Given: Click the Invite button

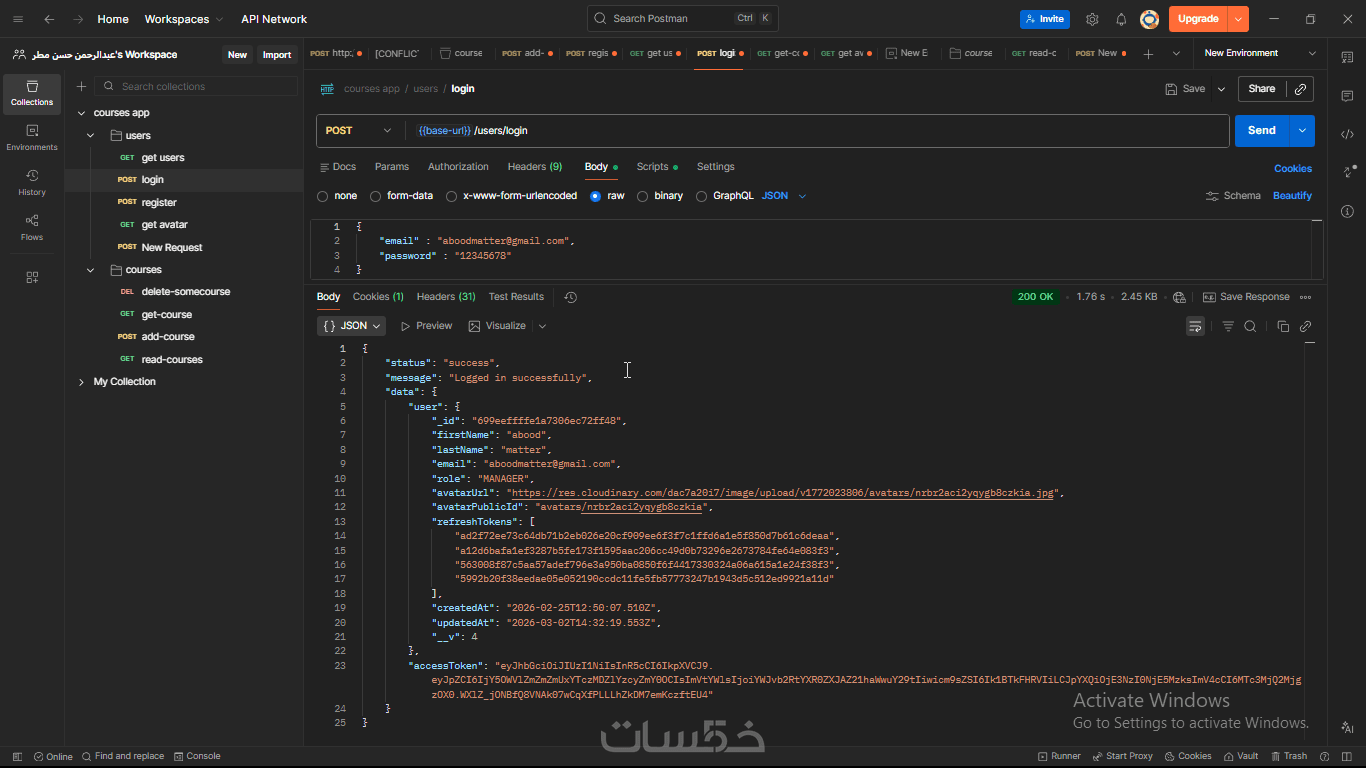Looking at the screenshot, I should 1045,19.
